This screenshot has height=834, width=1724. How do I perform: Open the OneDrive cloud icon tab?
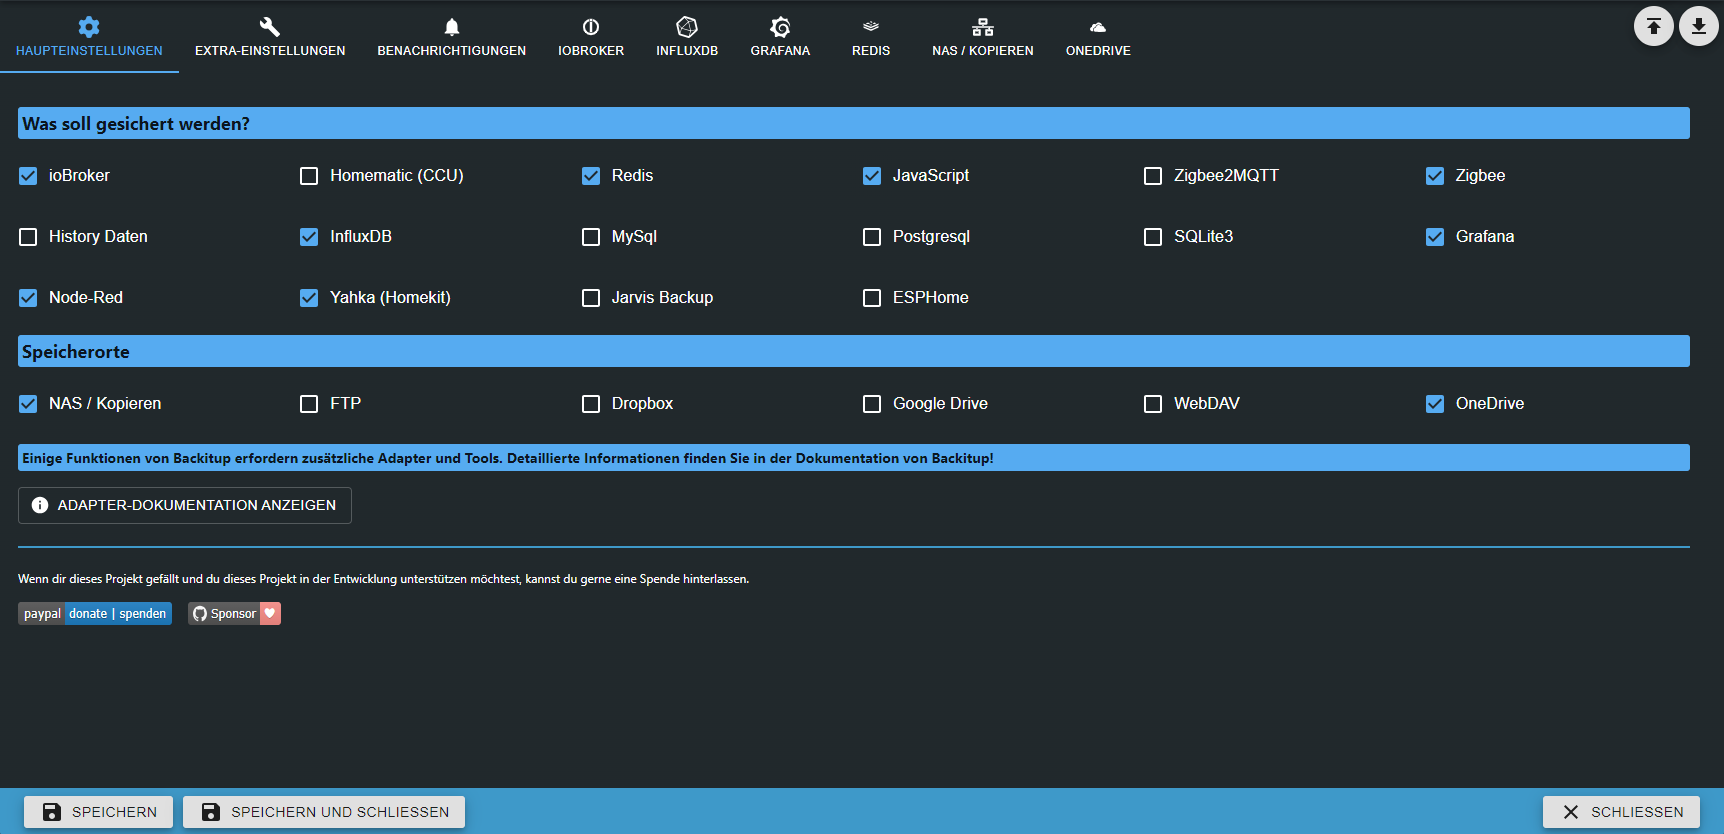pos(1097,27)
